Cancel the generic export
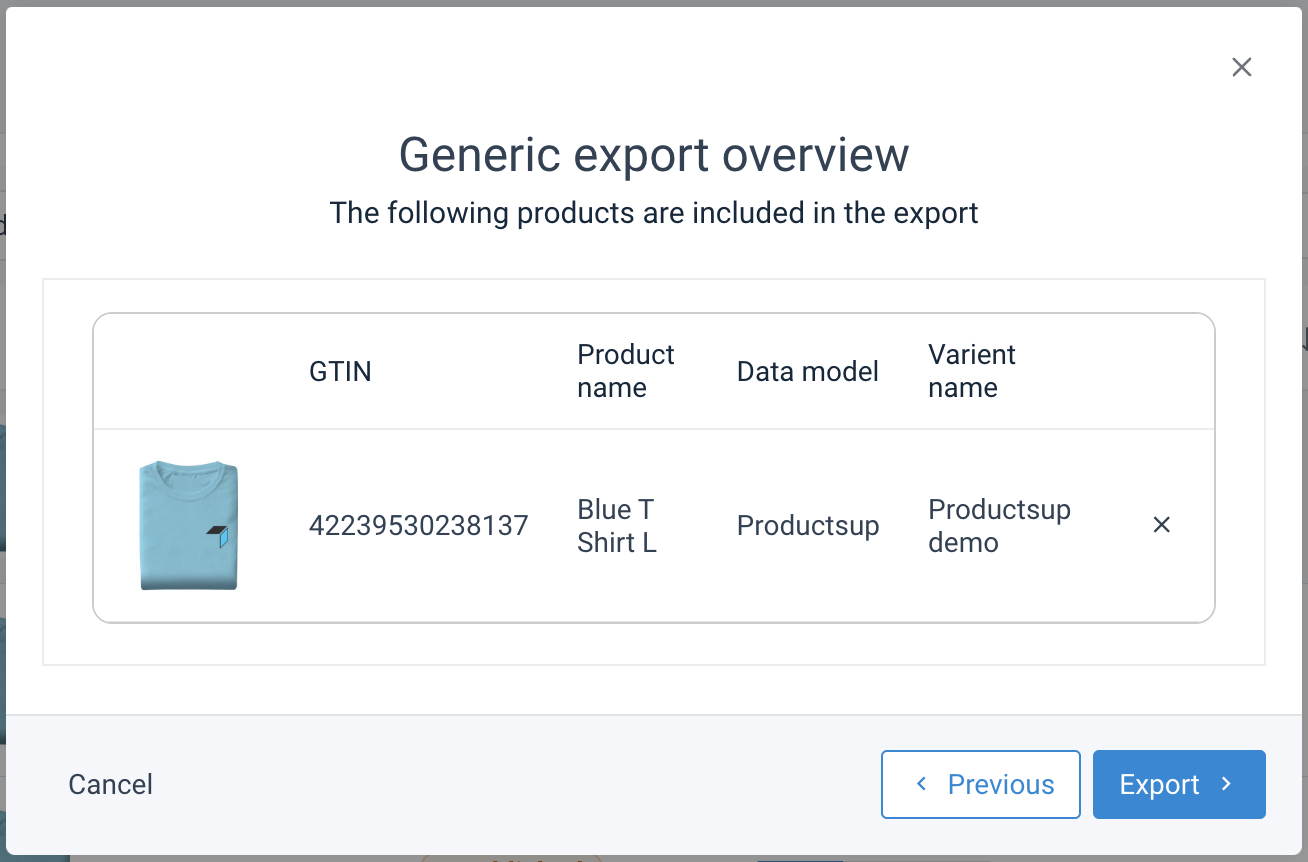This screenshot has height=862, width=1308. point(110,785)
